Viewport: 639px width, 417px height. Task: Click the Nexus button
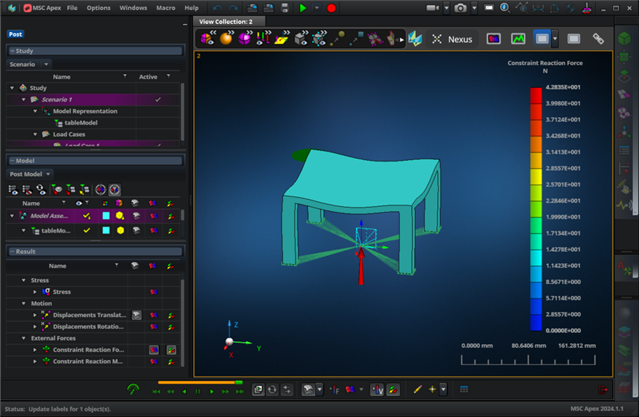452,39
